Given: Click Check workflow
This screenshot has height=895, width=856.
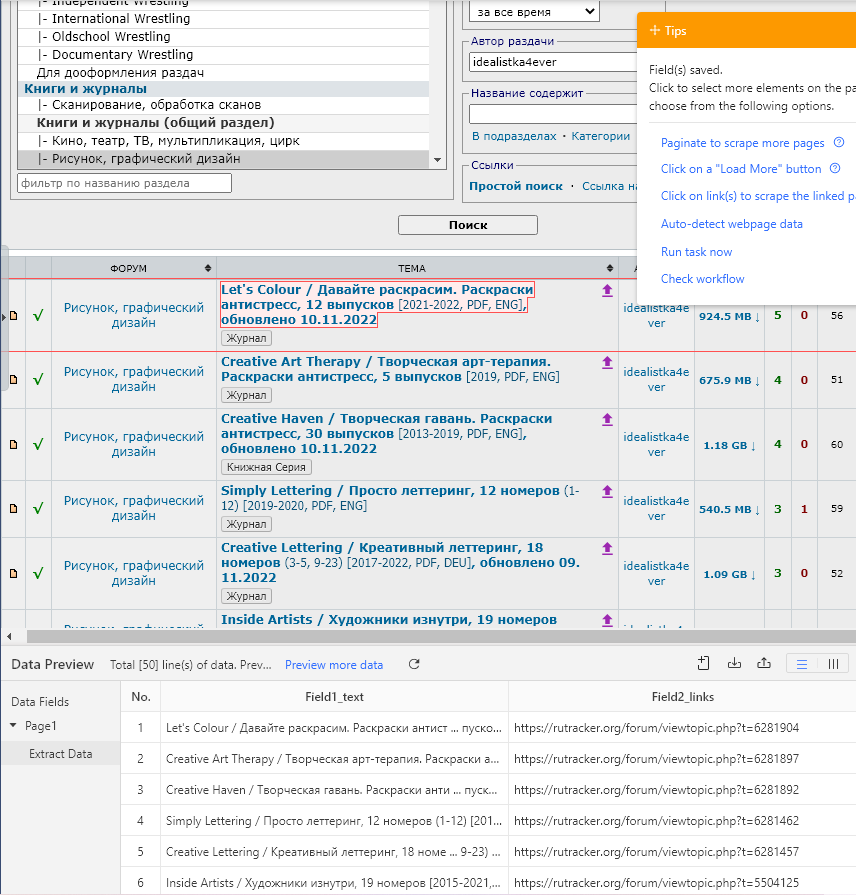Looking at the screenshot, I should [702, 279].
